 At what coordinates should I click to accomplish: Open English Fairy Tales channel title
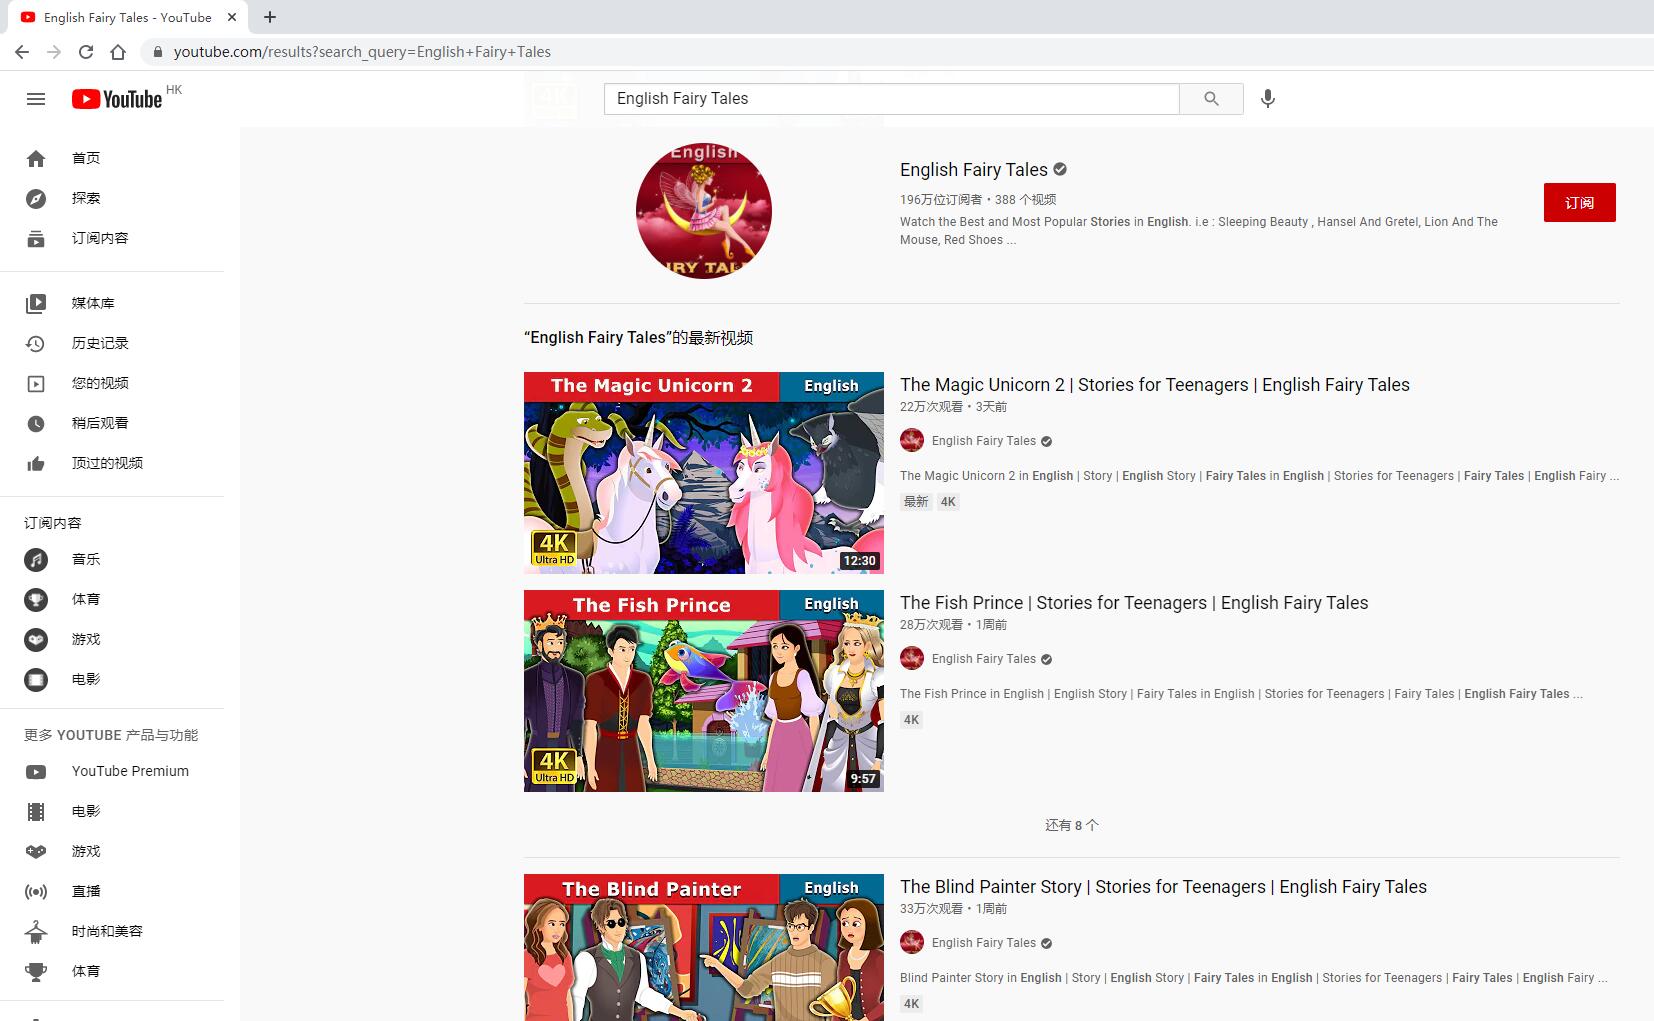[x=973, y=170]
